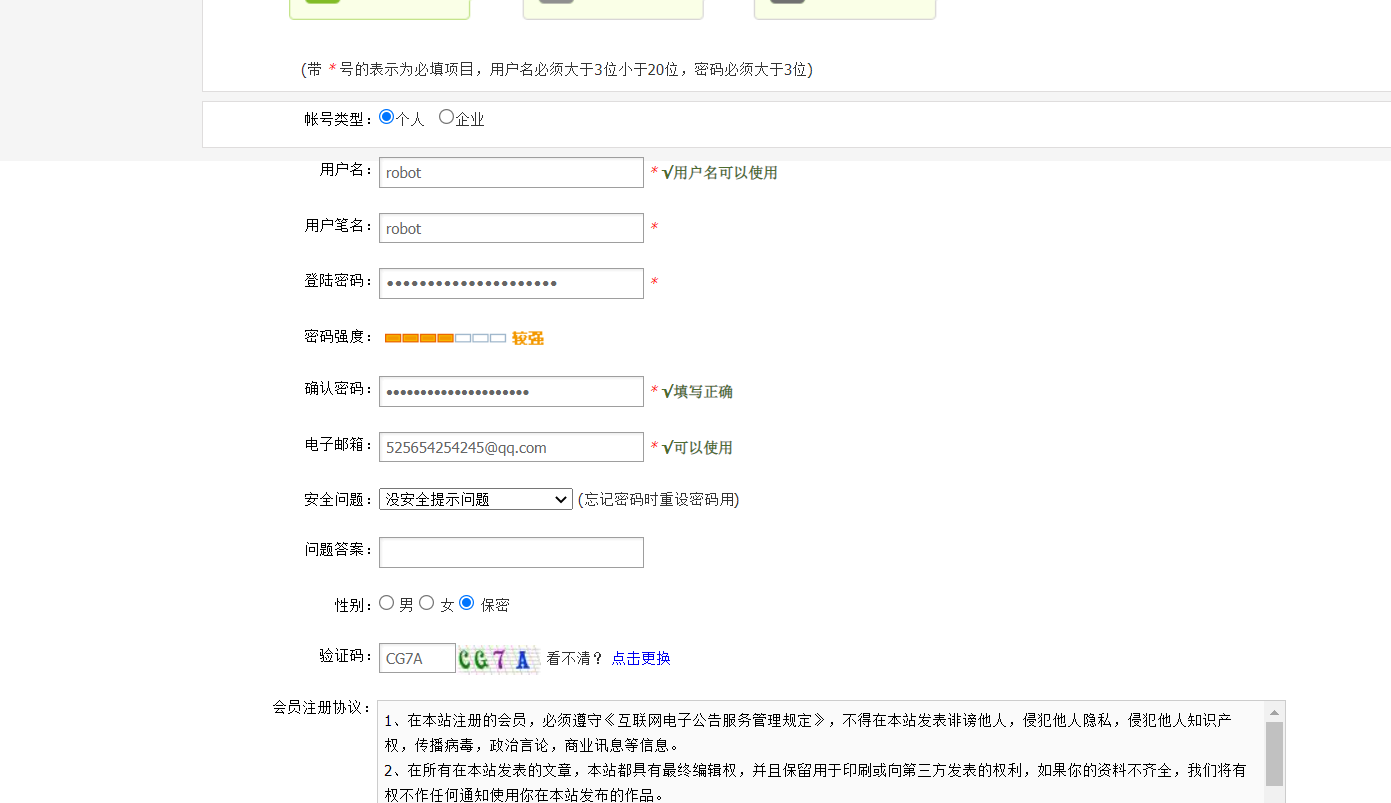Click the checkmark next to 填写正确
The image size is (1391, 803).
coord(670,391)
